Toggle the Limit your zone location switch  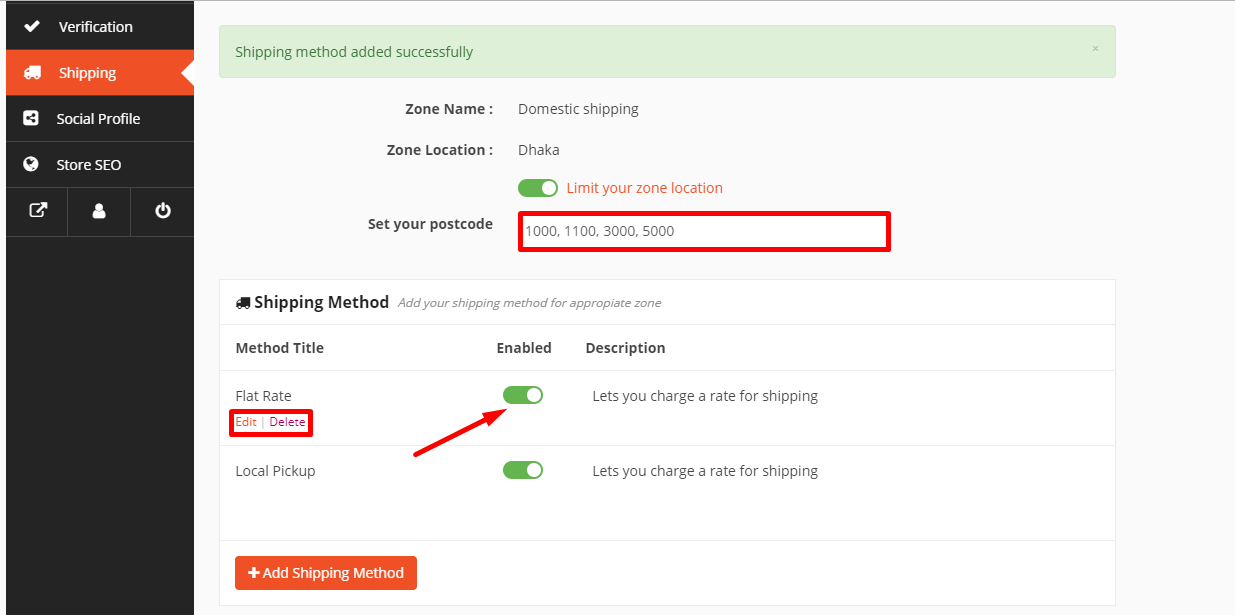(538, 188)
